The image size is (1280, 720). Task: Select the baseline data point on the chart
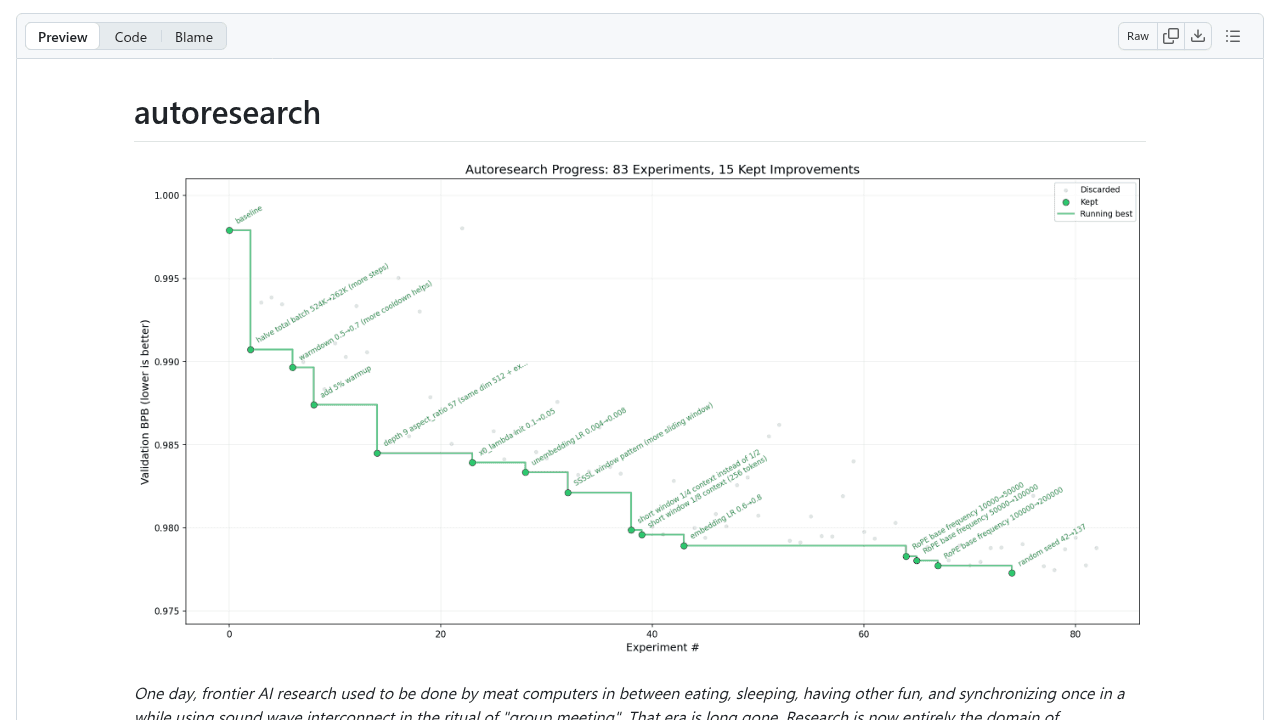(x=228, y=230)
